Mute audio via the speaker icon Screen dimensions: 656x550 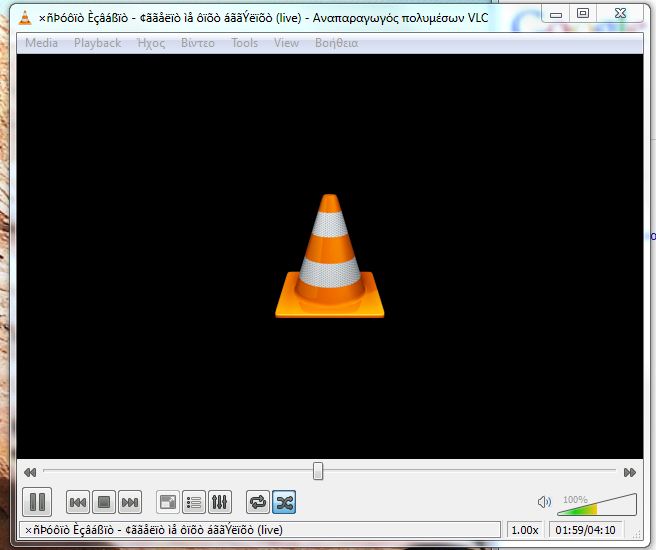click(544, 501)
